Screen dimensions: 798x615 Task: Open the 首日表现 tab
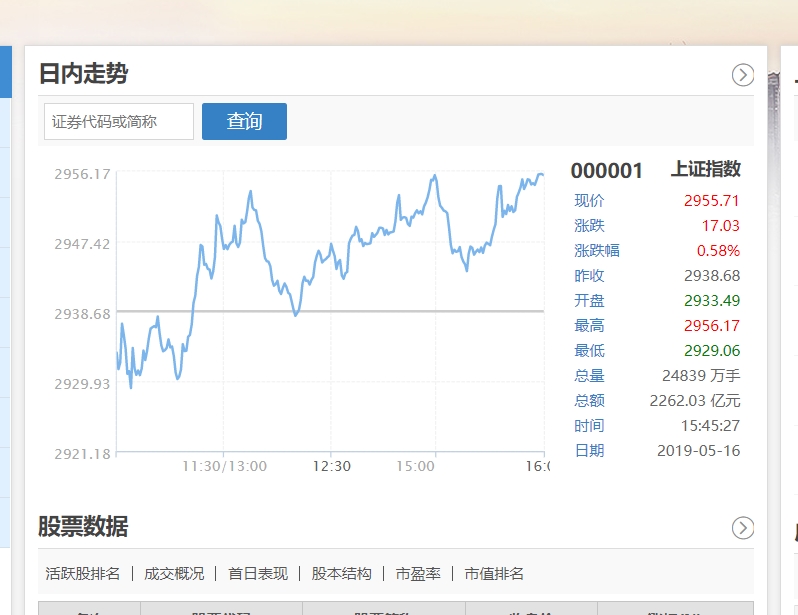[x=258, y=574]
